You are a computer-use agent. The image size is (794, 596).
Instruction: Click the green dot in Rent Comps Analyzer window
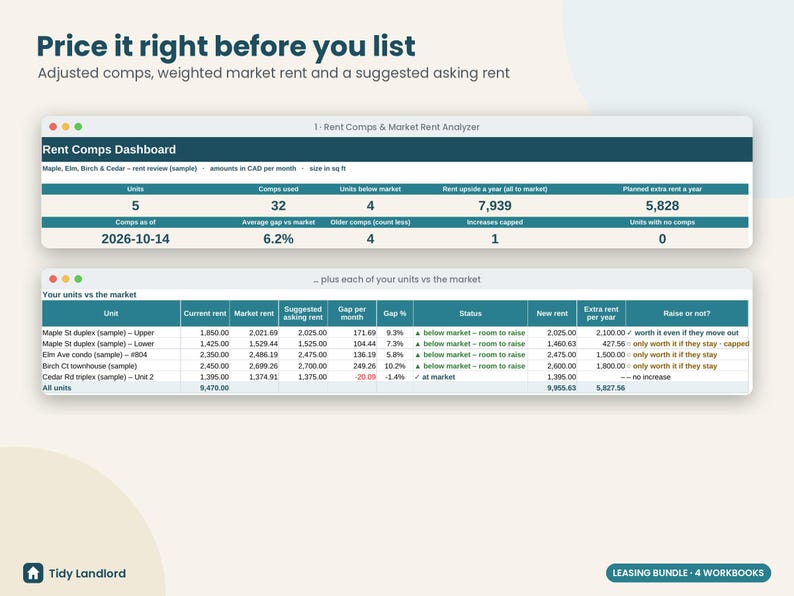(78, 127)
